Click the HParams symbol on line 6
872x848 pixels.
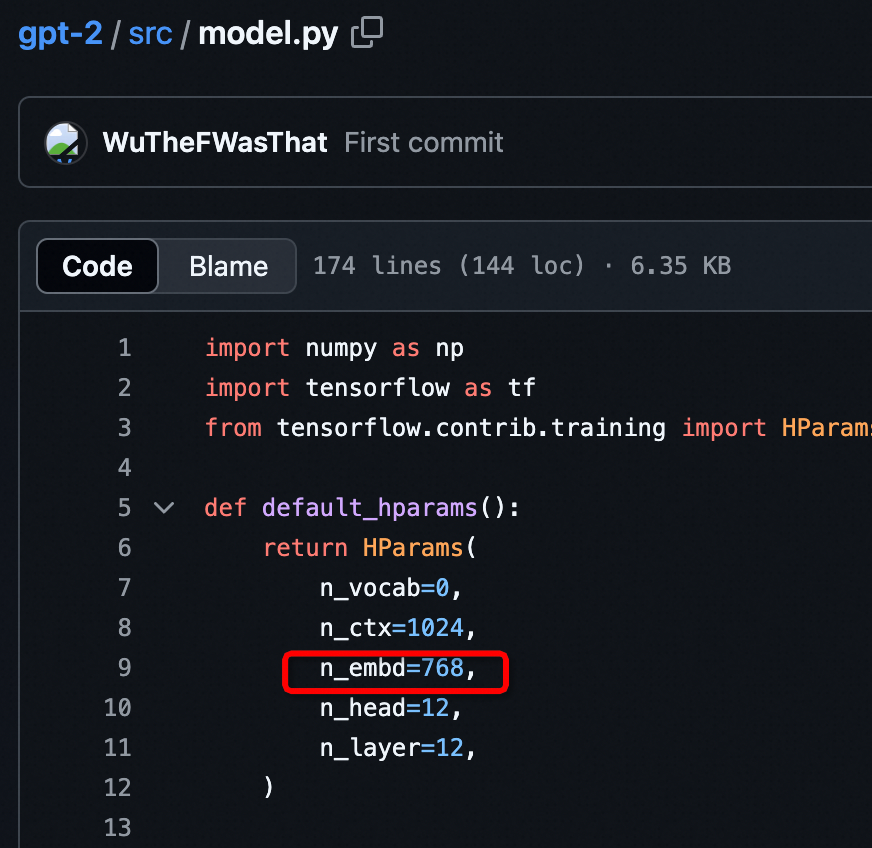[413, 548]
